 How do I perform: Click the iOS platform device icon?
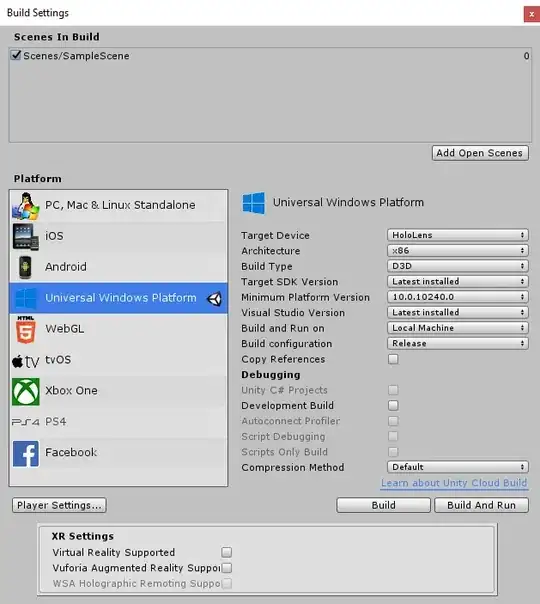tap(25, 237)
